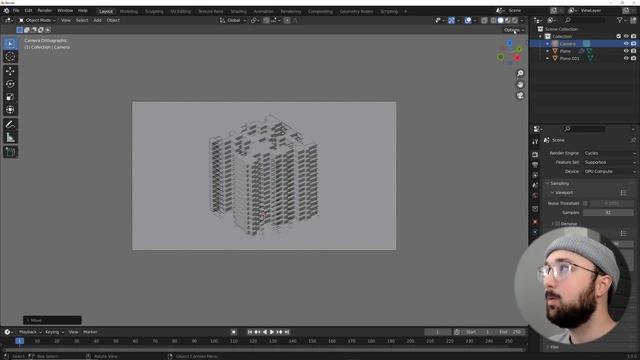Select the Move tool
This screenshot has height=360, width=640.
pyautogui.click(x=10, y=71)
